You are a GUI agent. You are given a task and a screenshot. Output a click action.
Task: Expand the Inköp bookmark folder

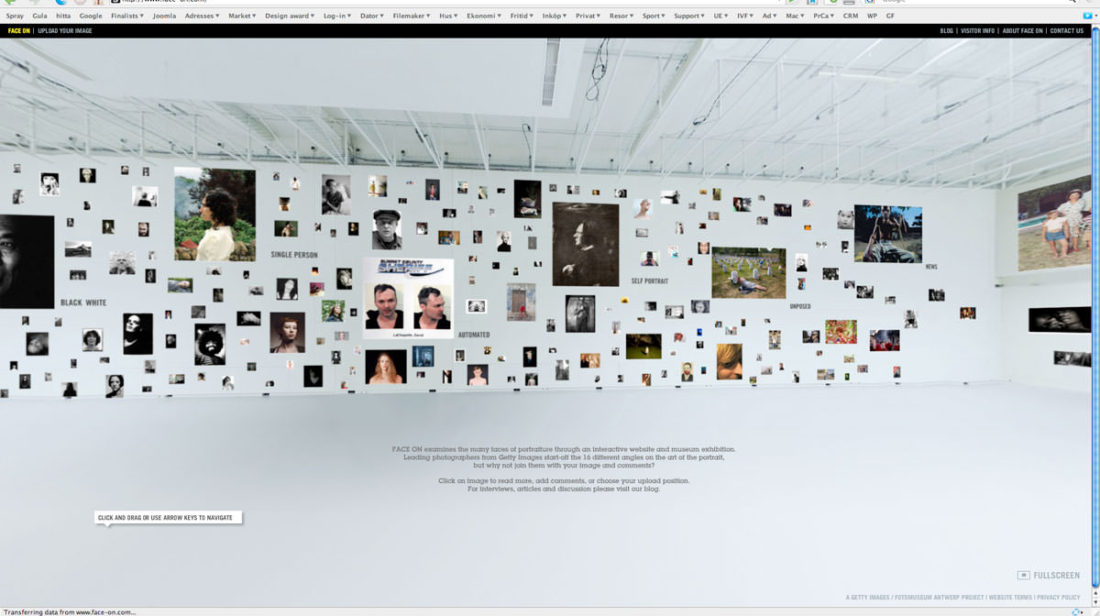(554, 15)
